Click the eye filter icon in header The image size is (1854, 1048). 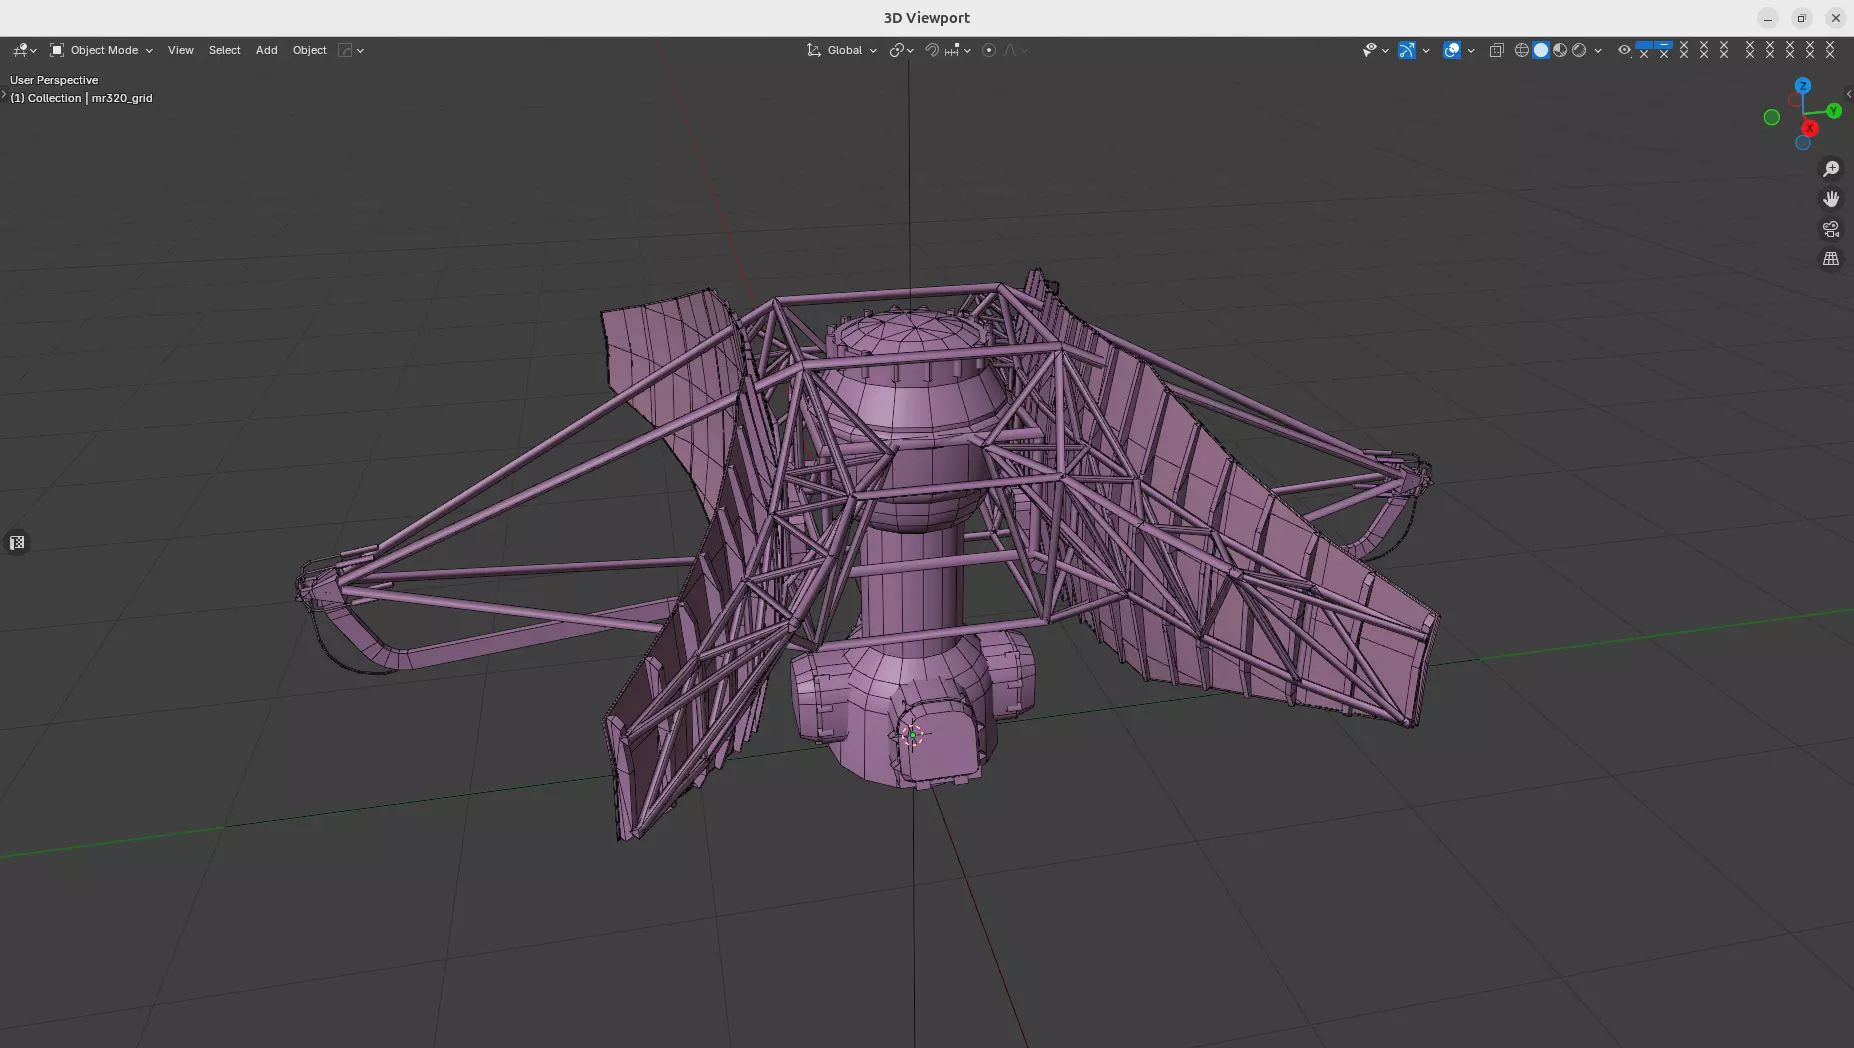(x=1624, y=50)
